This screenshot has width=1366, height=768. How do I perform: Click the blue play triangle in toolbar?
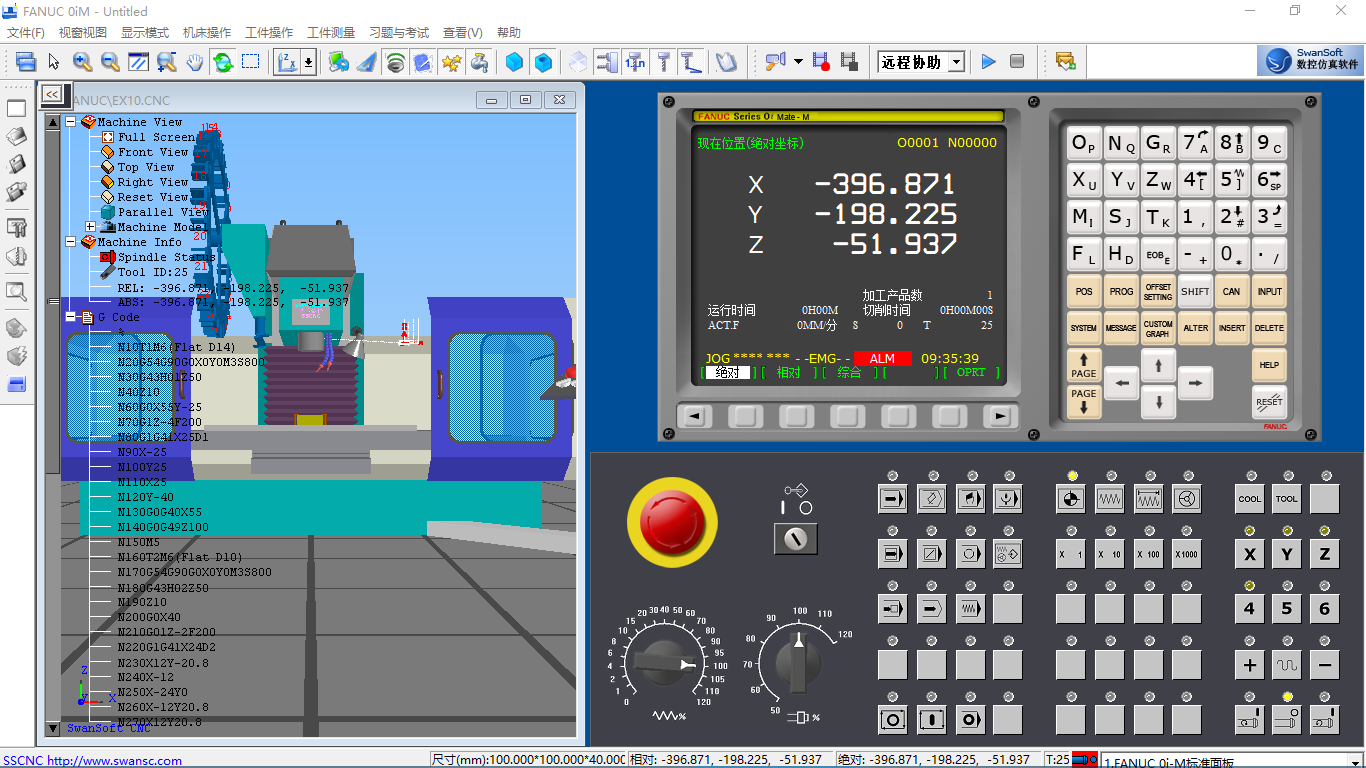click(x=989, y=62)
